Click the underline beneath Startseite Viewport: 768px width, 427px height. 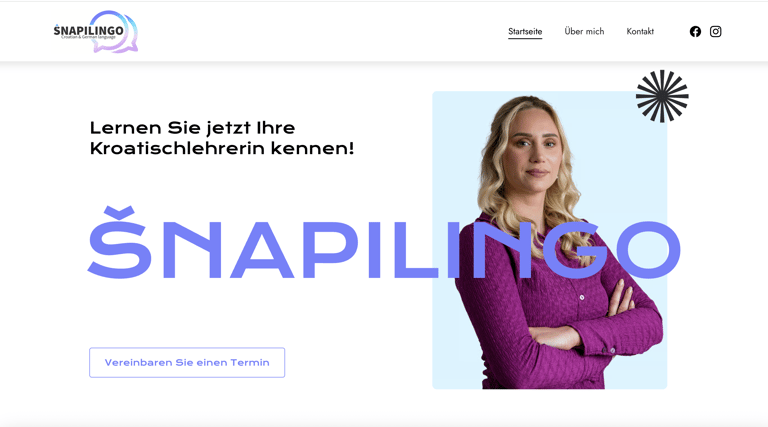525,38
